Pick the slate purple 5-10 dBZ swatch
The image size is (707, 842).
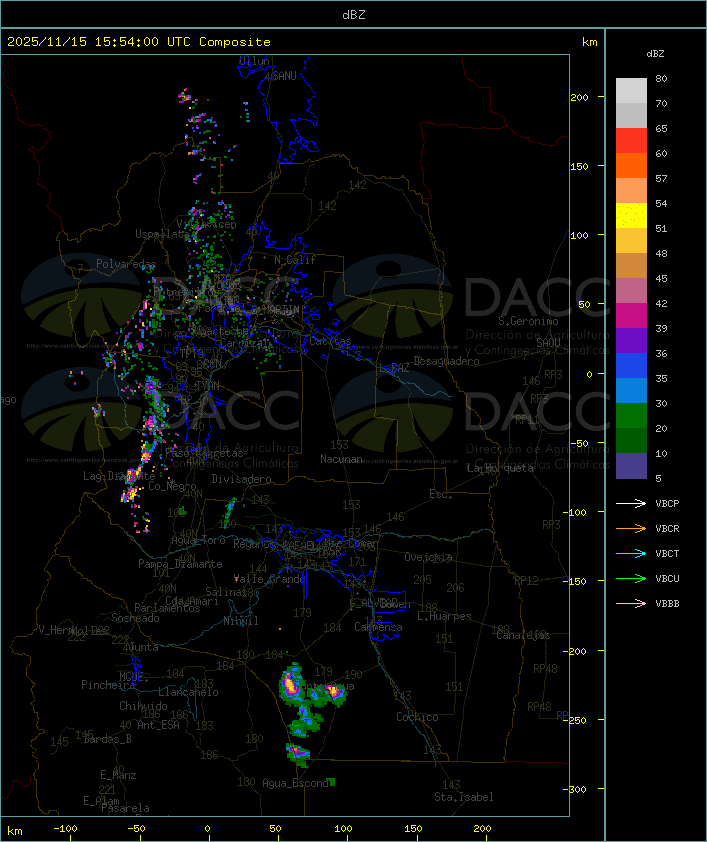(x=631, y=466)
